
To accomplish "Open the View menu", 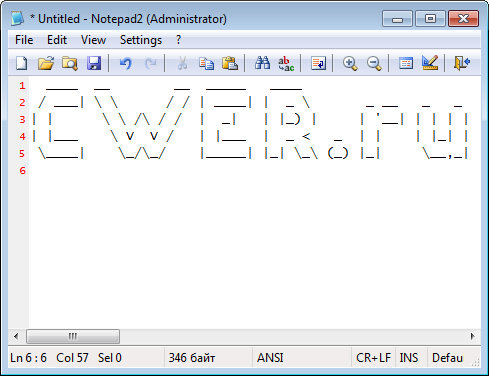I will (x=93, y=40).
